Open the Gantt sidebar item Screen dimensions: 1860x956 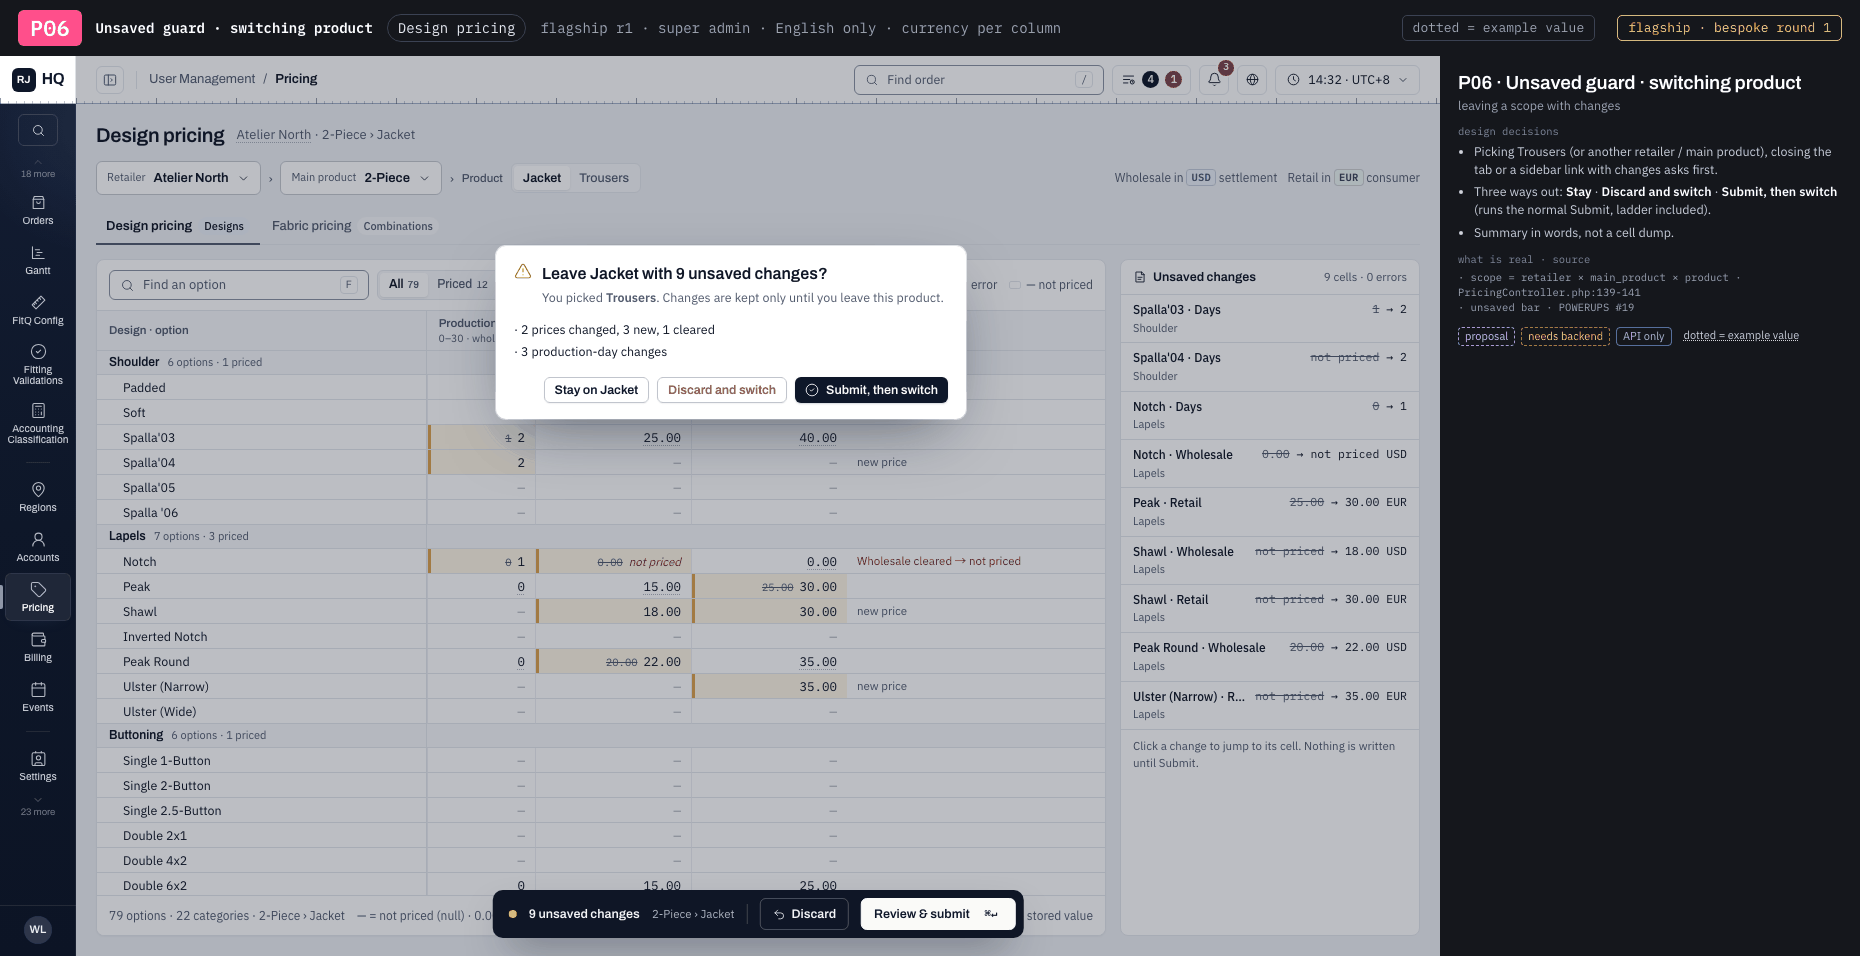pyautogui.click(x=38, y=260)
